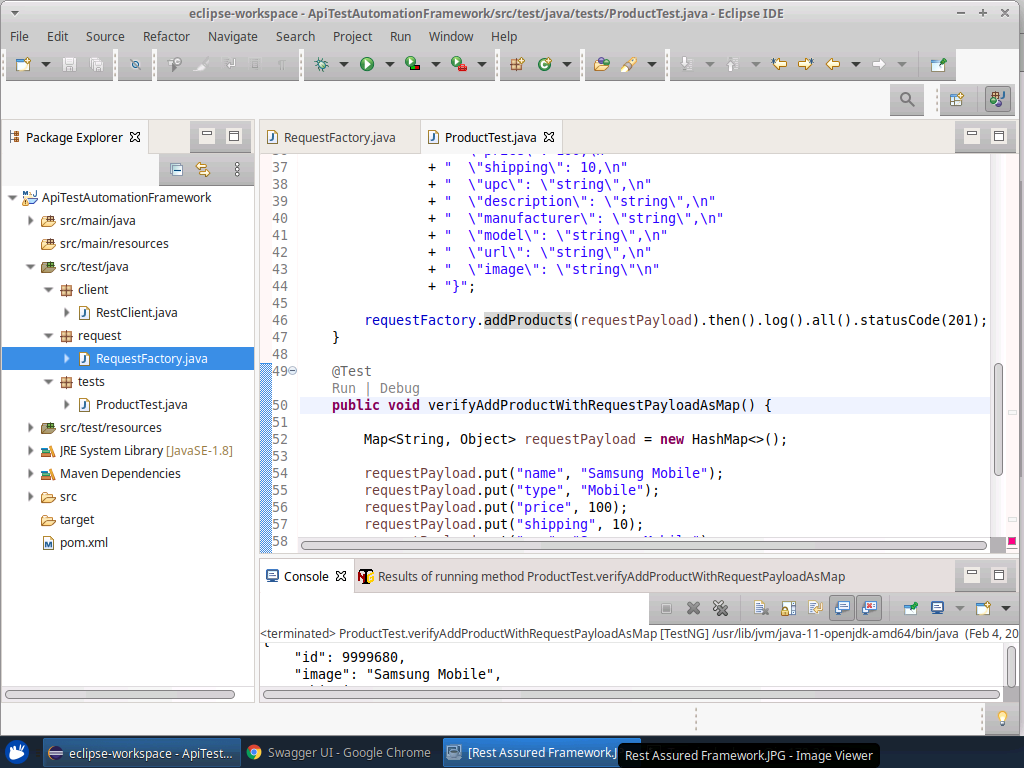The width and height of the screenshot is (1024, 768).
Task: Click the Run link above the test method
Action: [343, 388]
